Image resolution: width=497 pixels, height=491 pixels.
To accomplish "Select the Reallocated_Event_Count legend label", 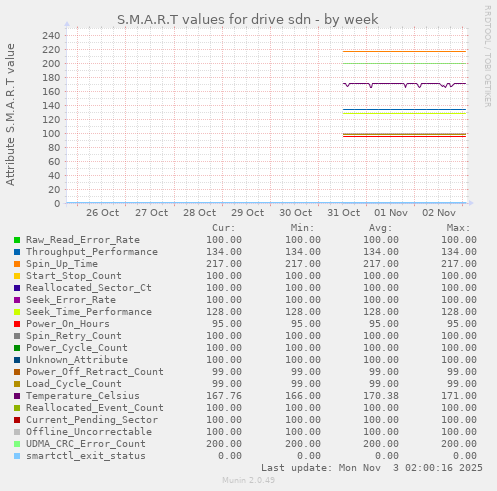I will pyautogui.click(x=95, y=408).
